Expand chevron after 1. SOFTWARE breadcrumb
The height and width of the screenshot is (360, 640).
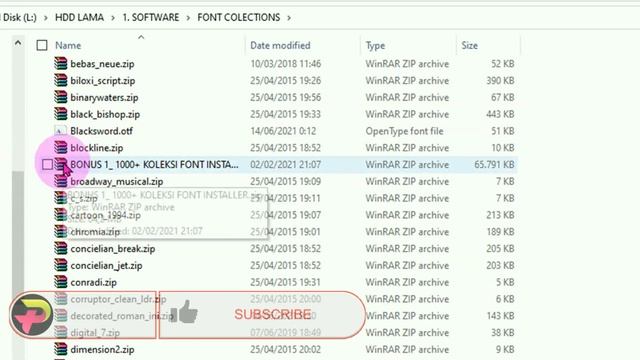(x=188, y=18)
